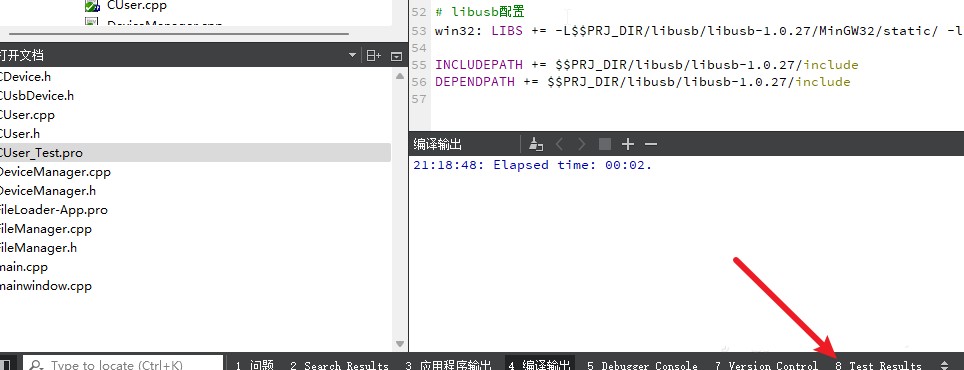Open the 3 应用程序输出 tab

pyautogui.click(x=449, y=365)
